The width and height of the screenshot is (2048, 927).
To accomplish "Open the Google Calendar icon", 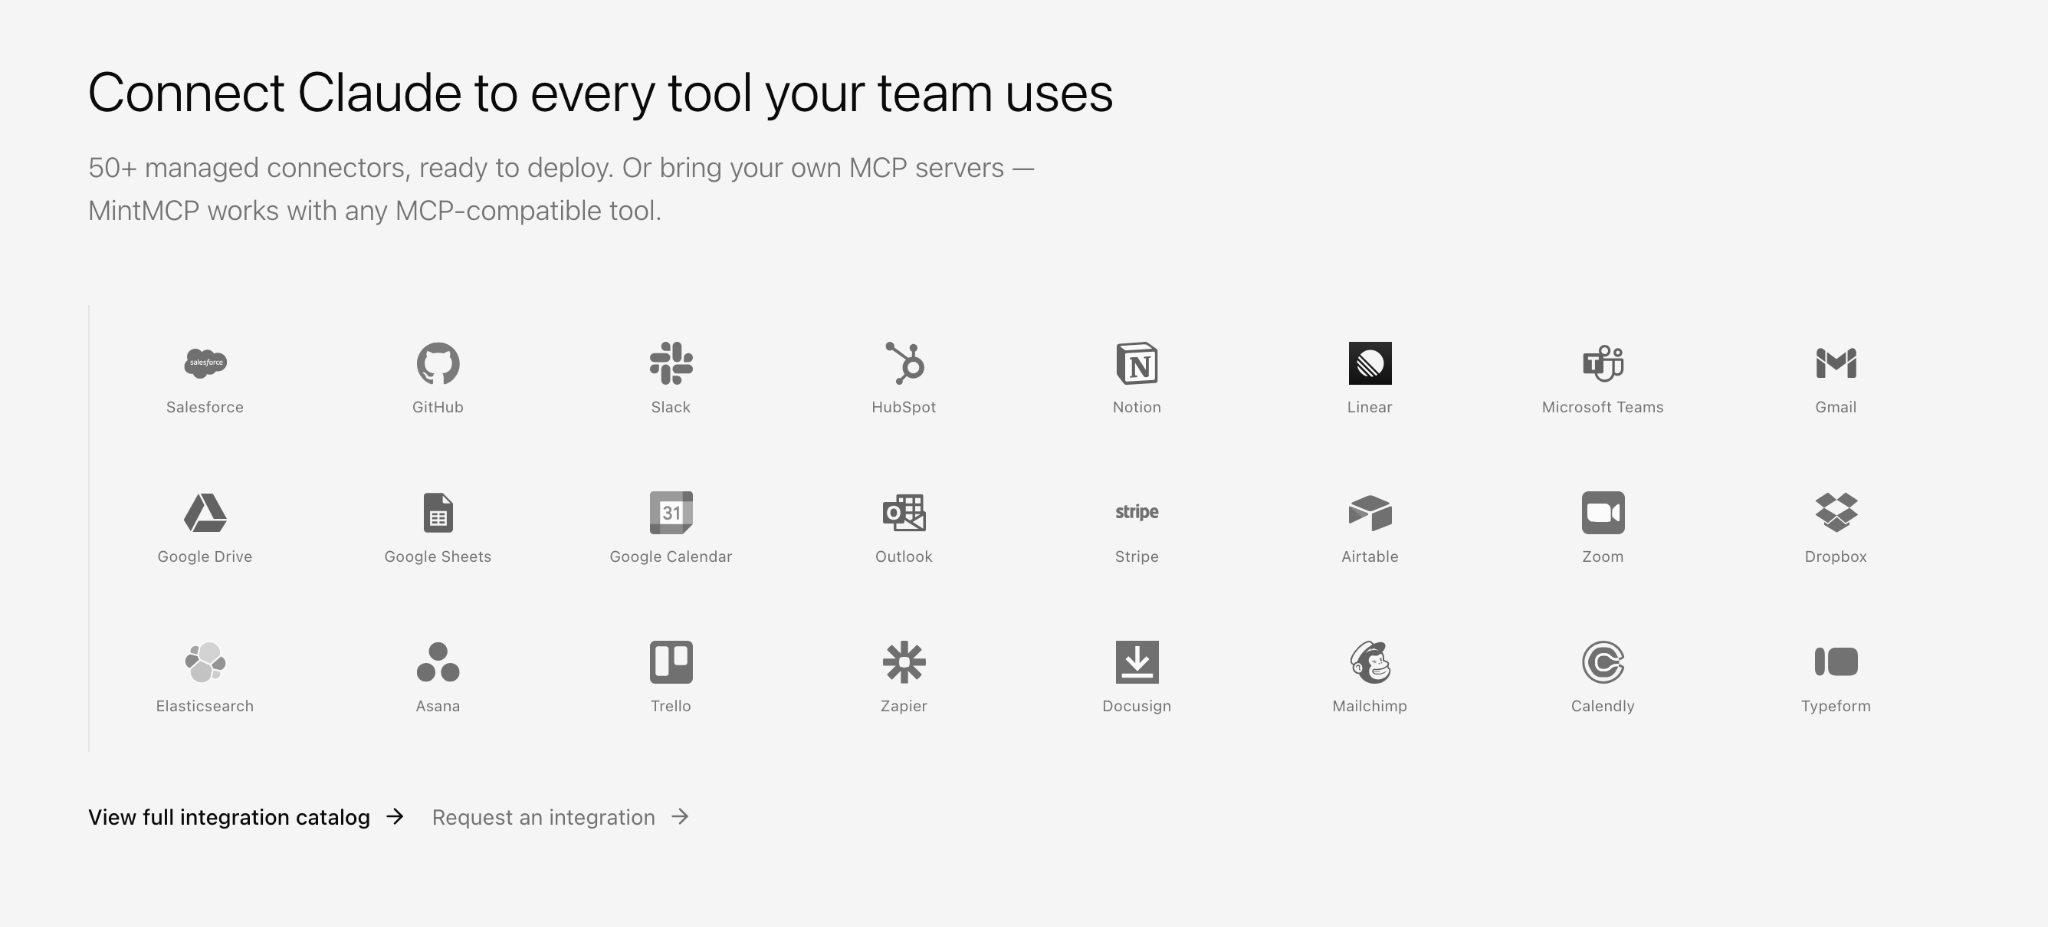I will pyautogui.click(x=671, y=512).
